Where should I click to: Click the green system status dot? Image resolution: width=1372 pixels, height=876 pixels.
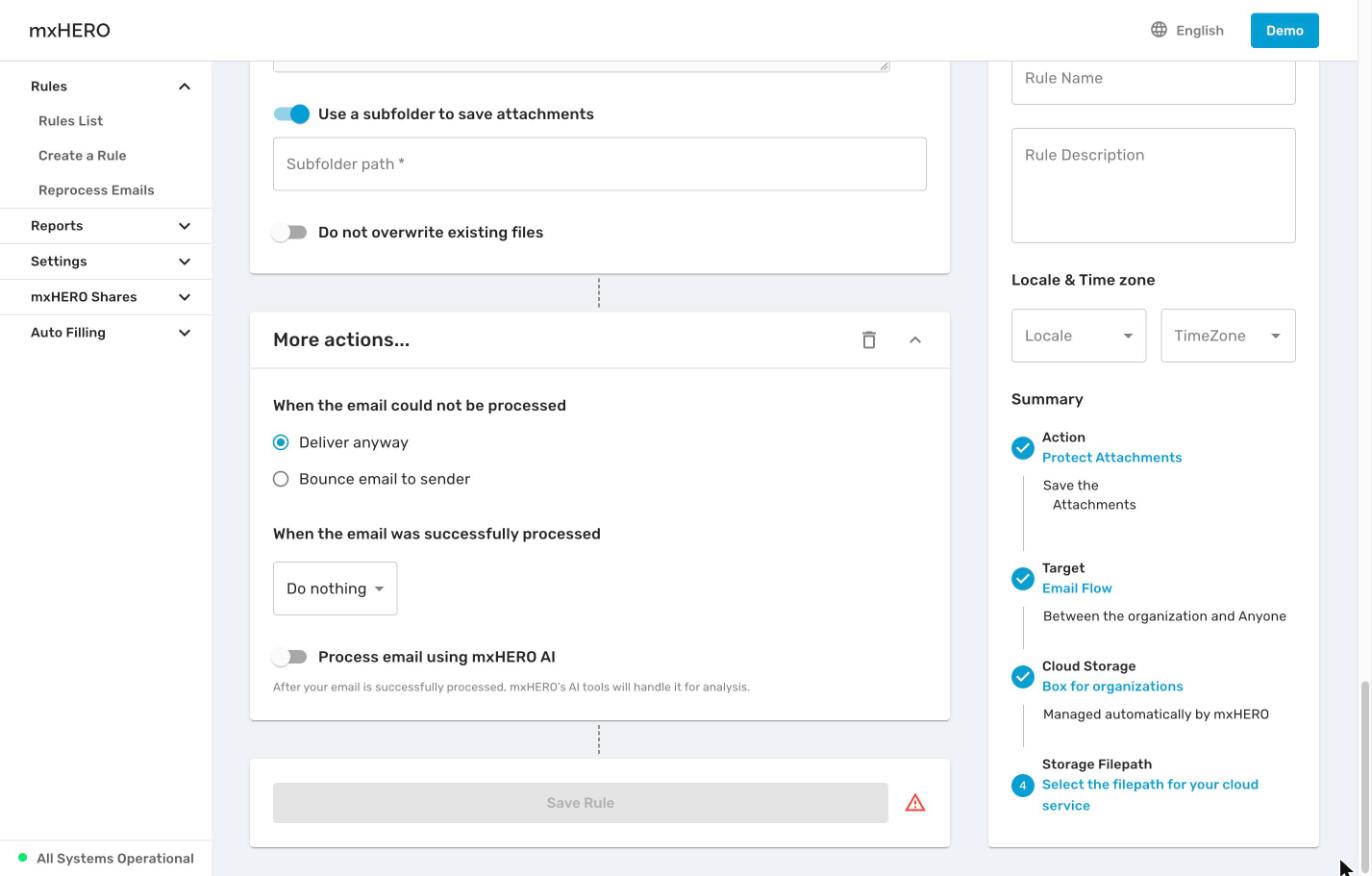coord(23,858)
